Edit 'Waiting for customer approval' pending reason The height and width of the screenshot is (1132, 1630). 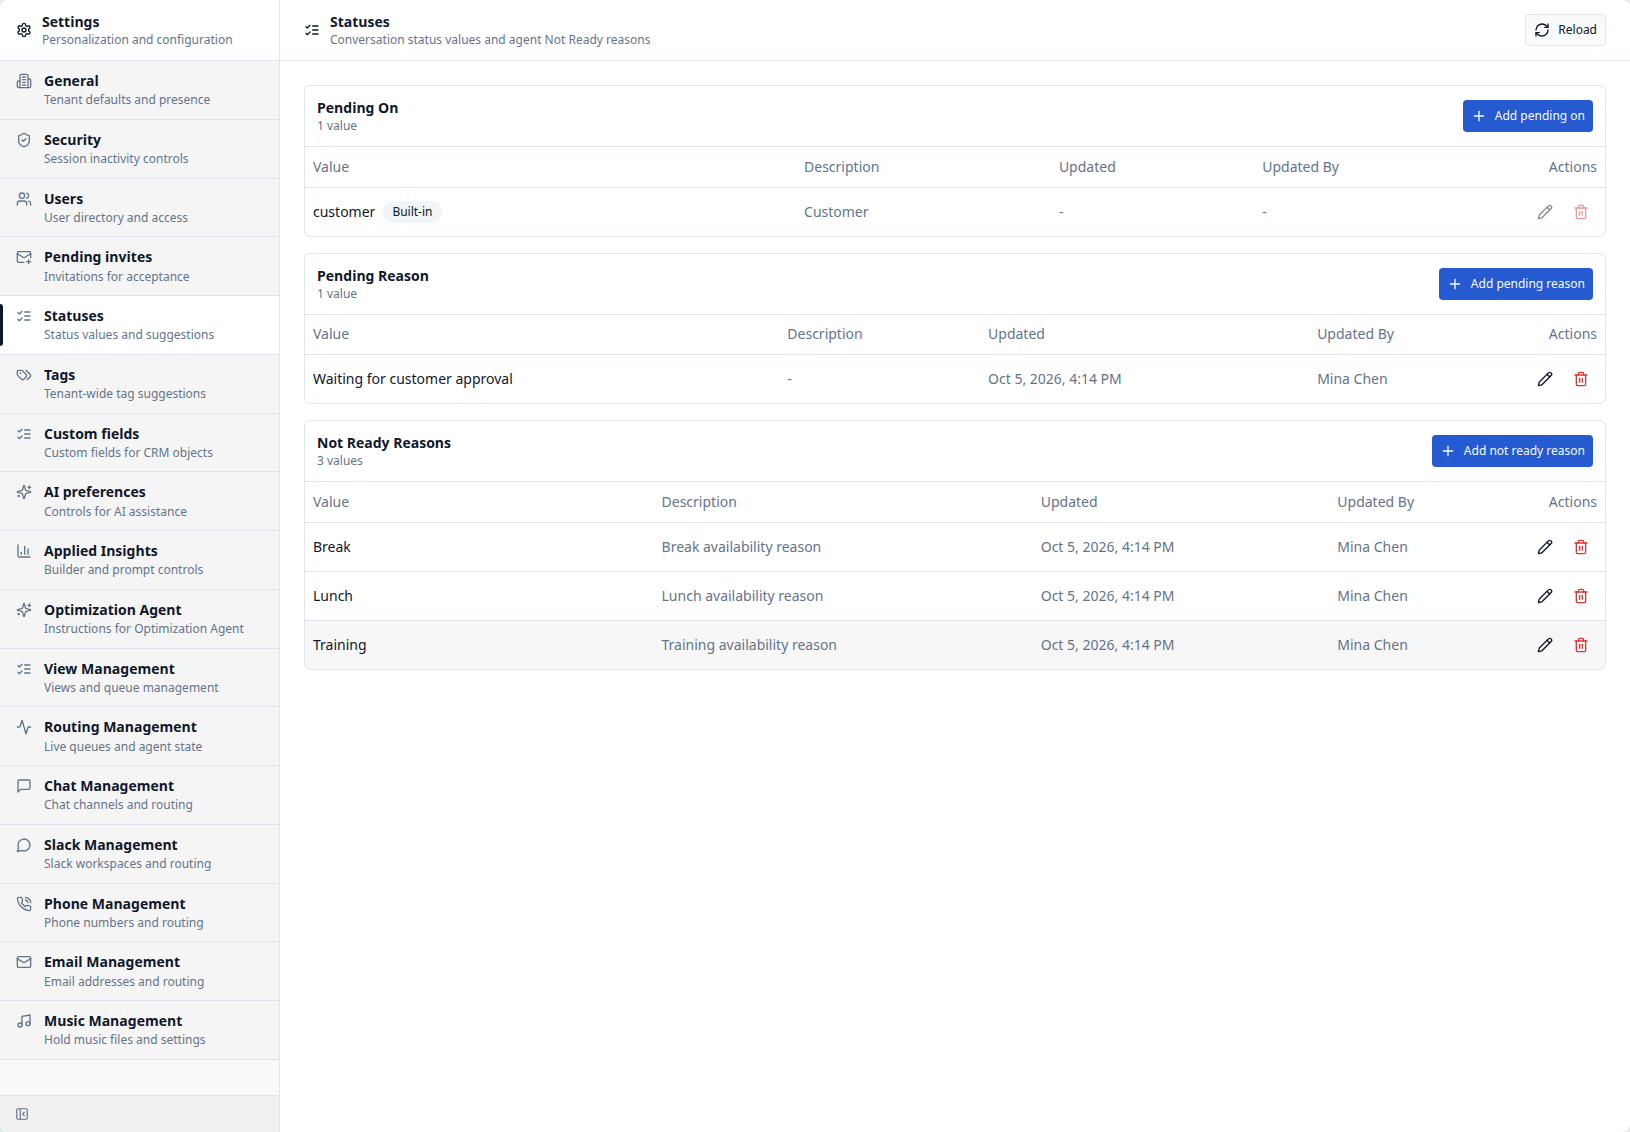click(x=1545, y=379)
